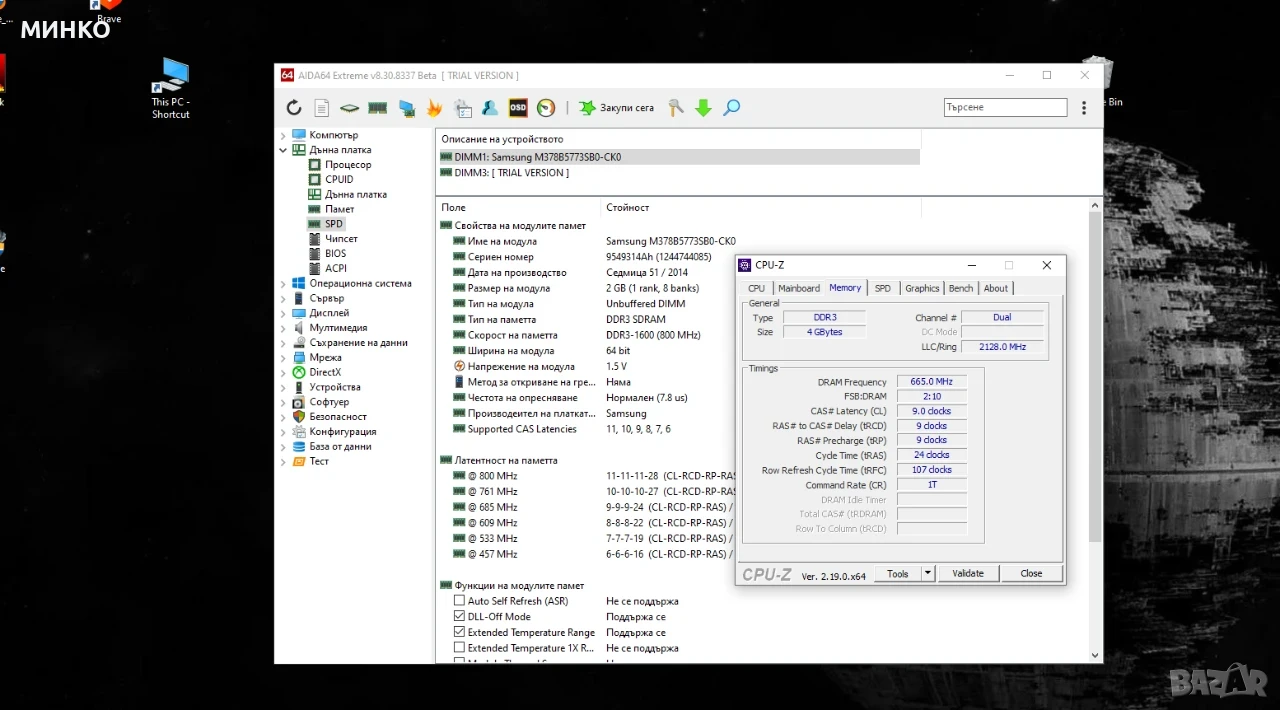Click the wrench preferences icon in toolbar
Screen dimensions: 1280x710
[676, 108]
